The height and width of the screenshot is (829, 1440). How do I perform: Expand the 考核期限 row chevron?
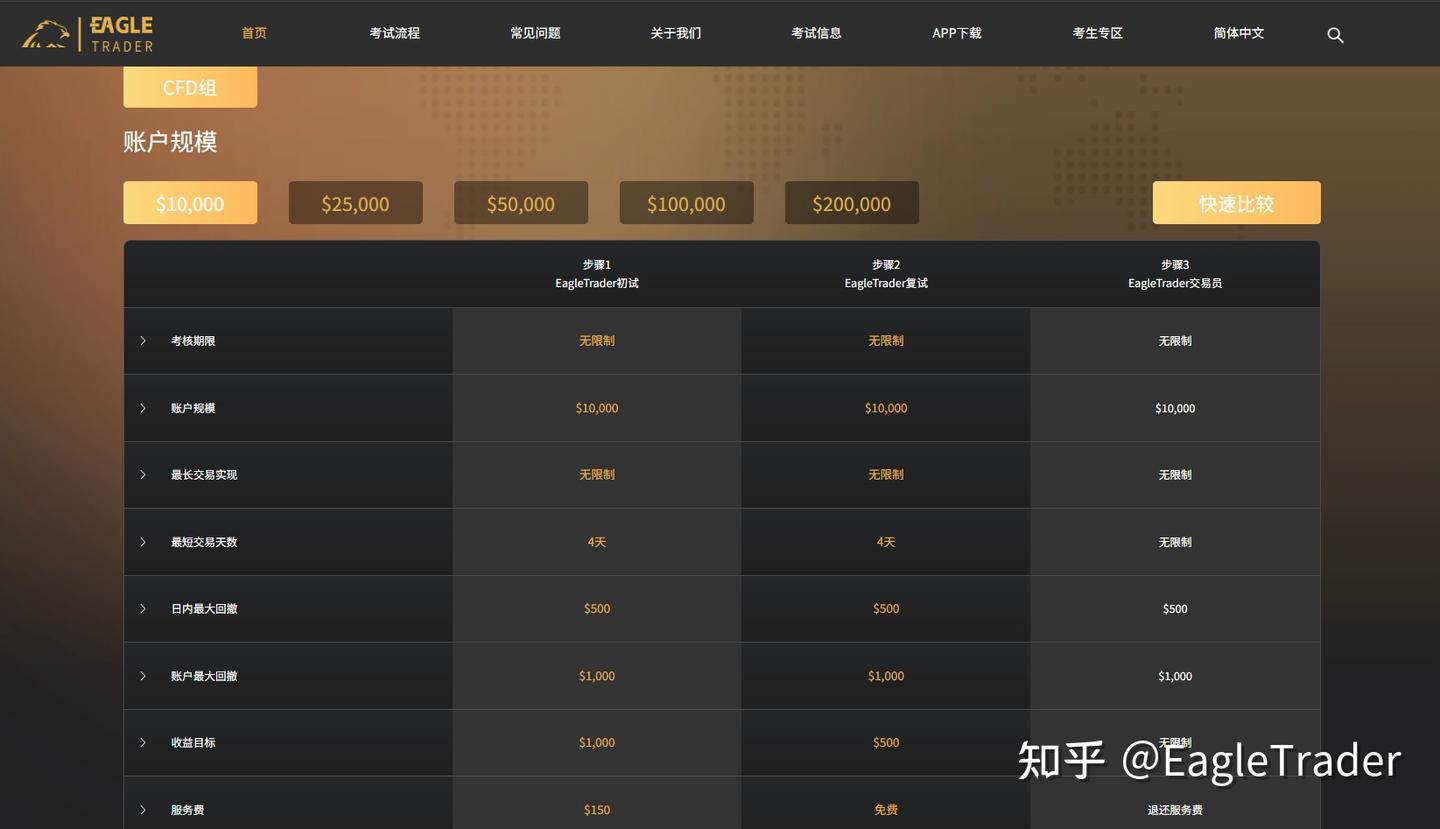[x=143, y=341]
